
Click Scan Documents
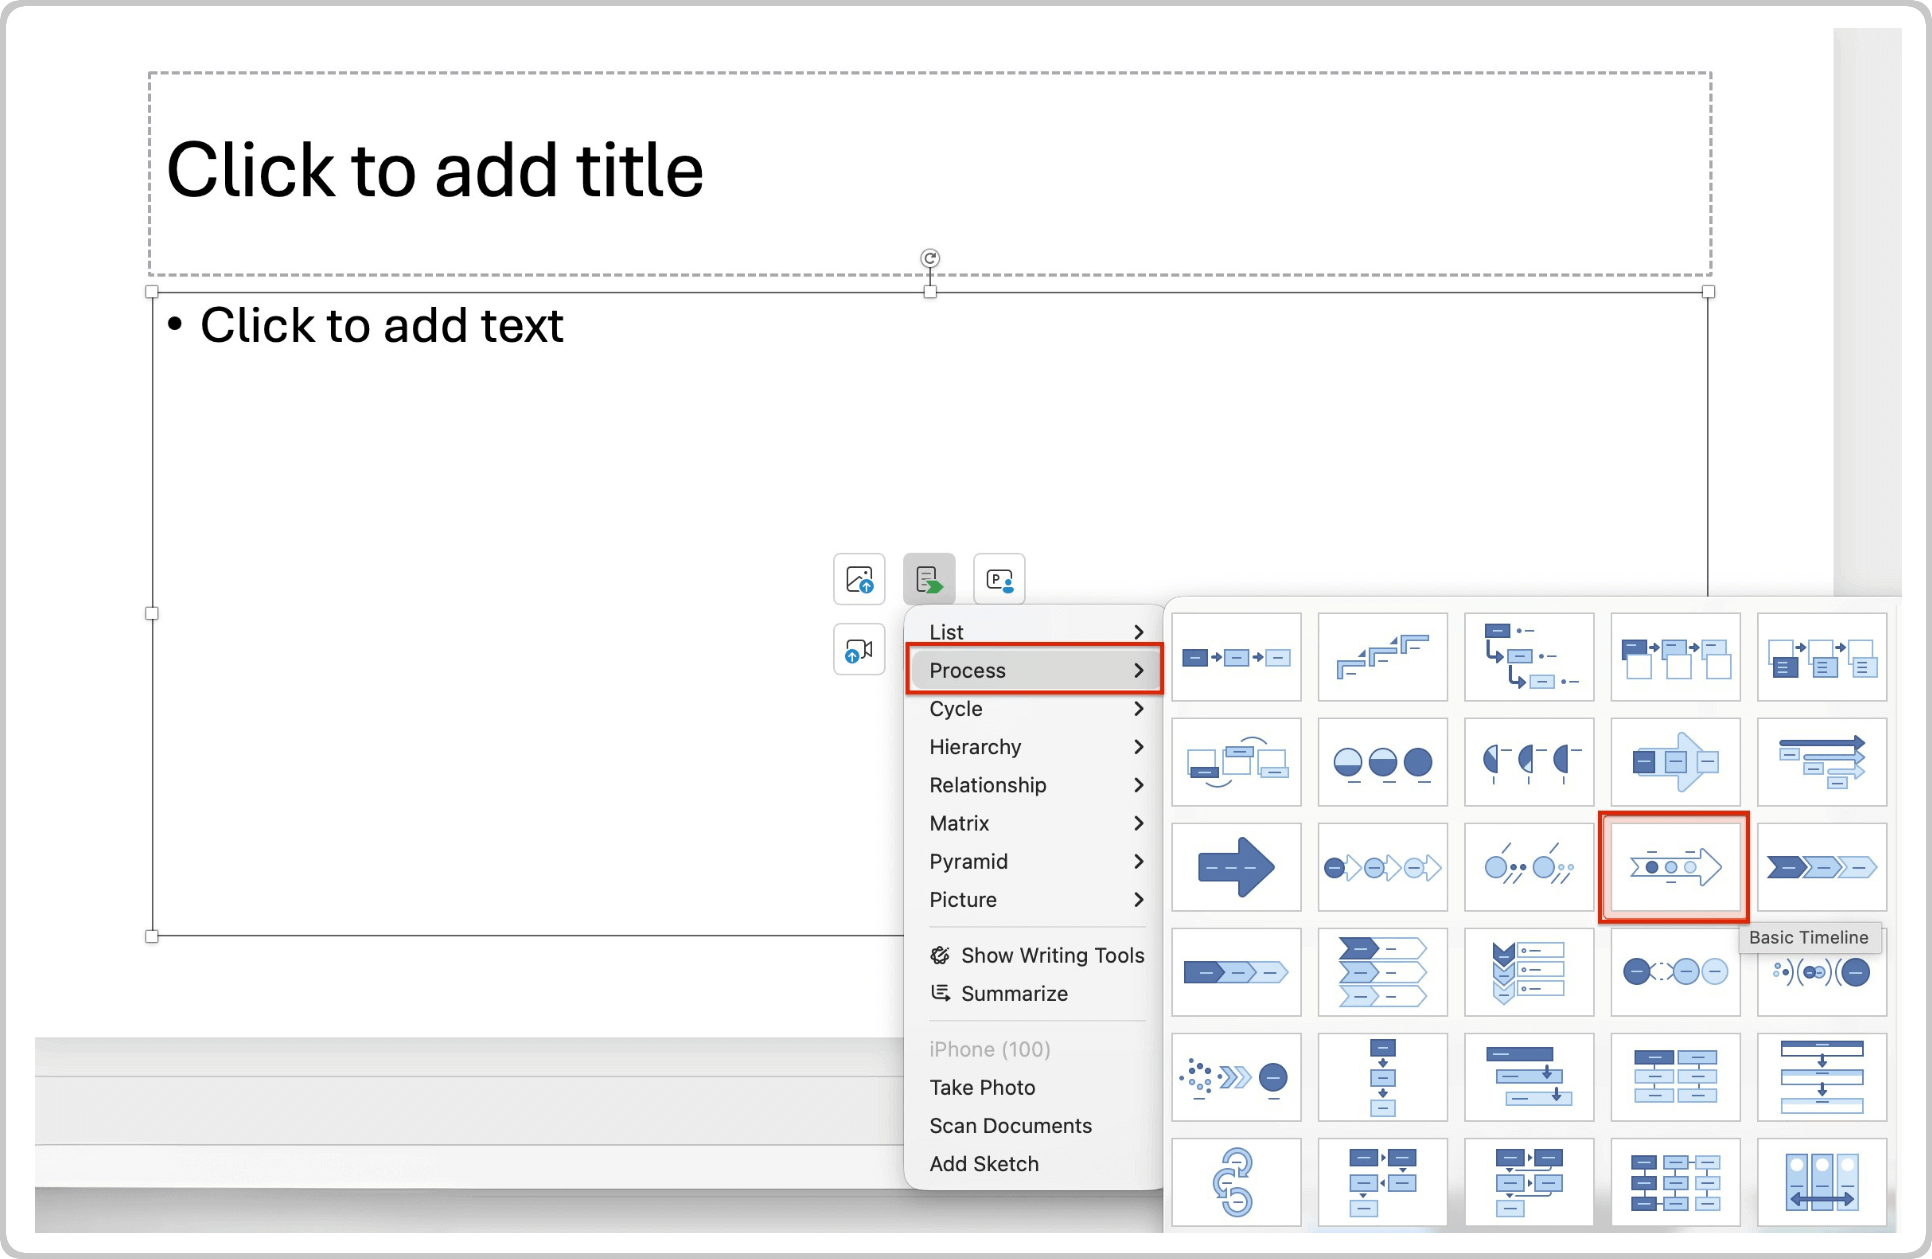pos(1010,1125)
